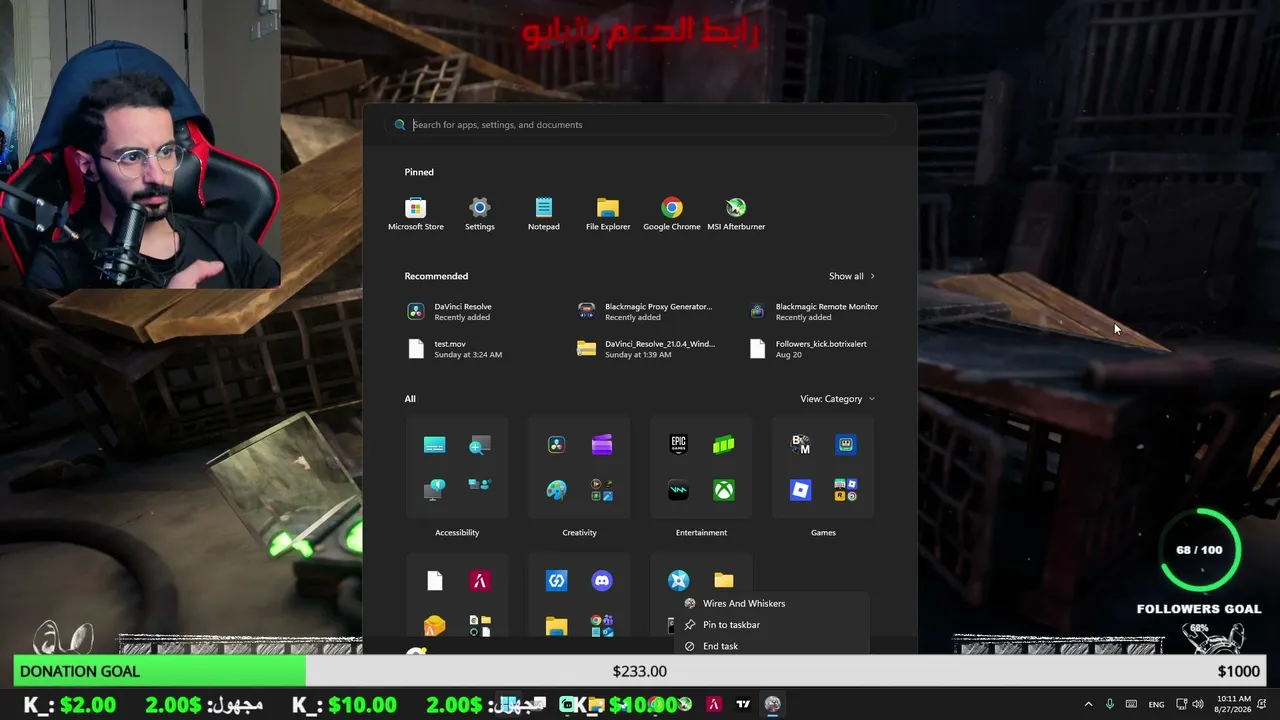This screenshot has width=1280, height=720.
Task: Click the Games category label
Action: point(823,532)
